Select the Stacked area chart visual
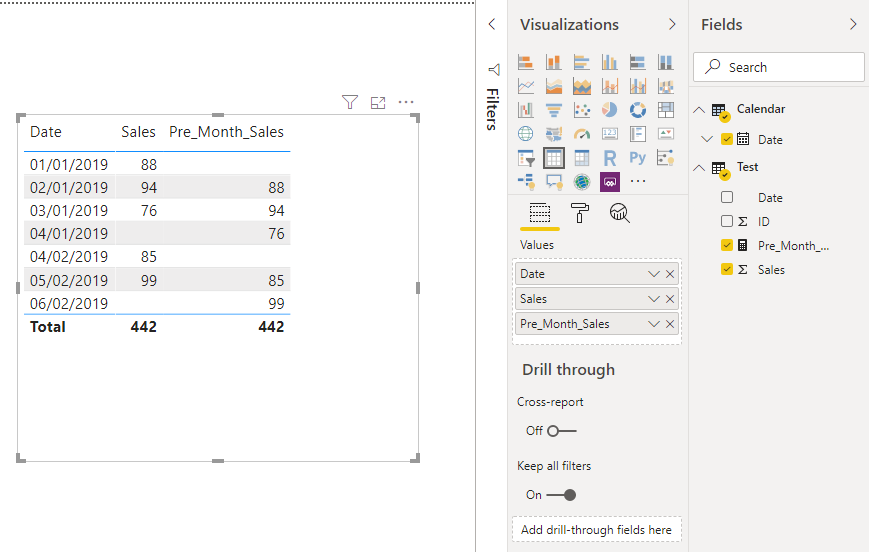 point(581,86)
